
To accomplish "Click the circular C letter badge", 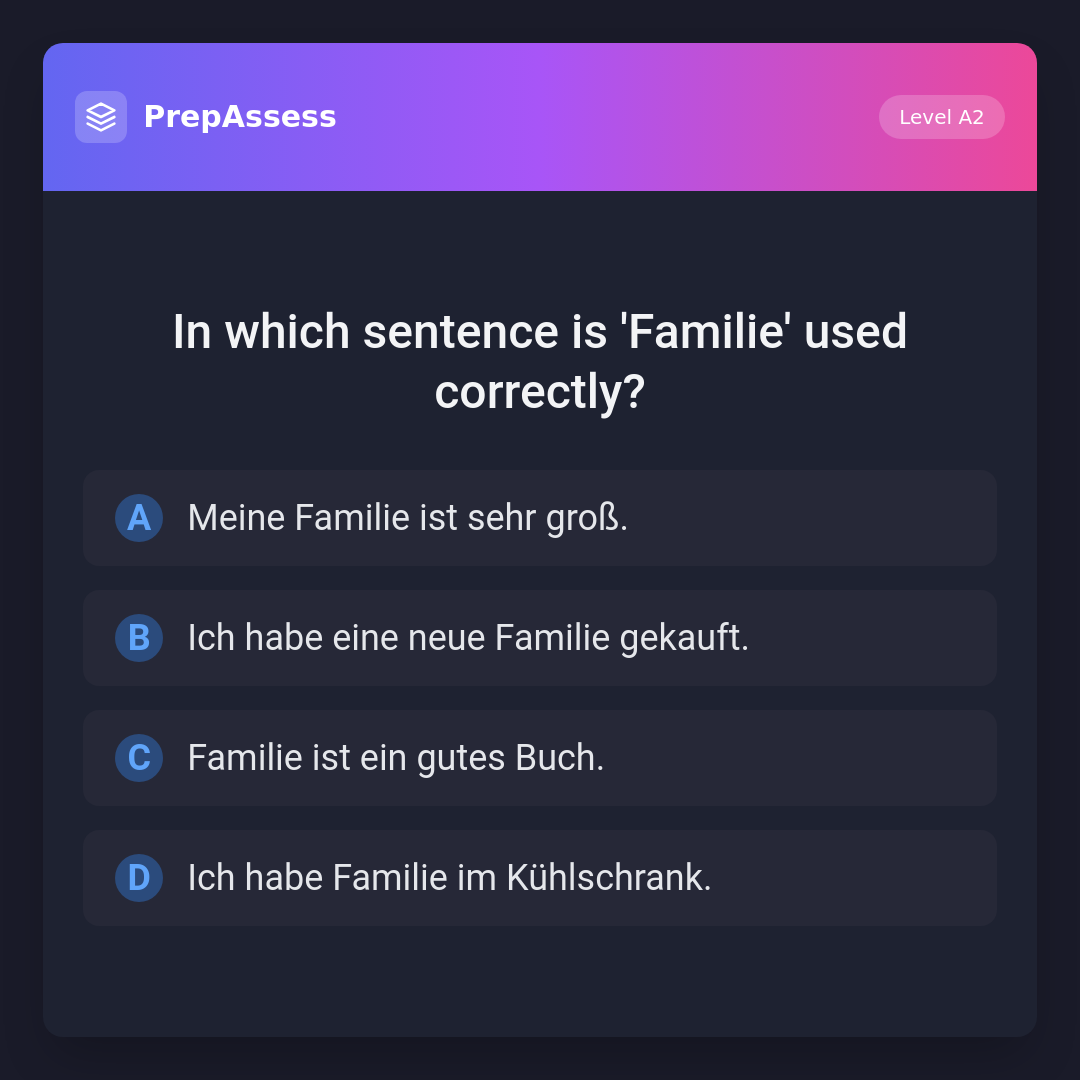I will coord(139,758).
